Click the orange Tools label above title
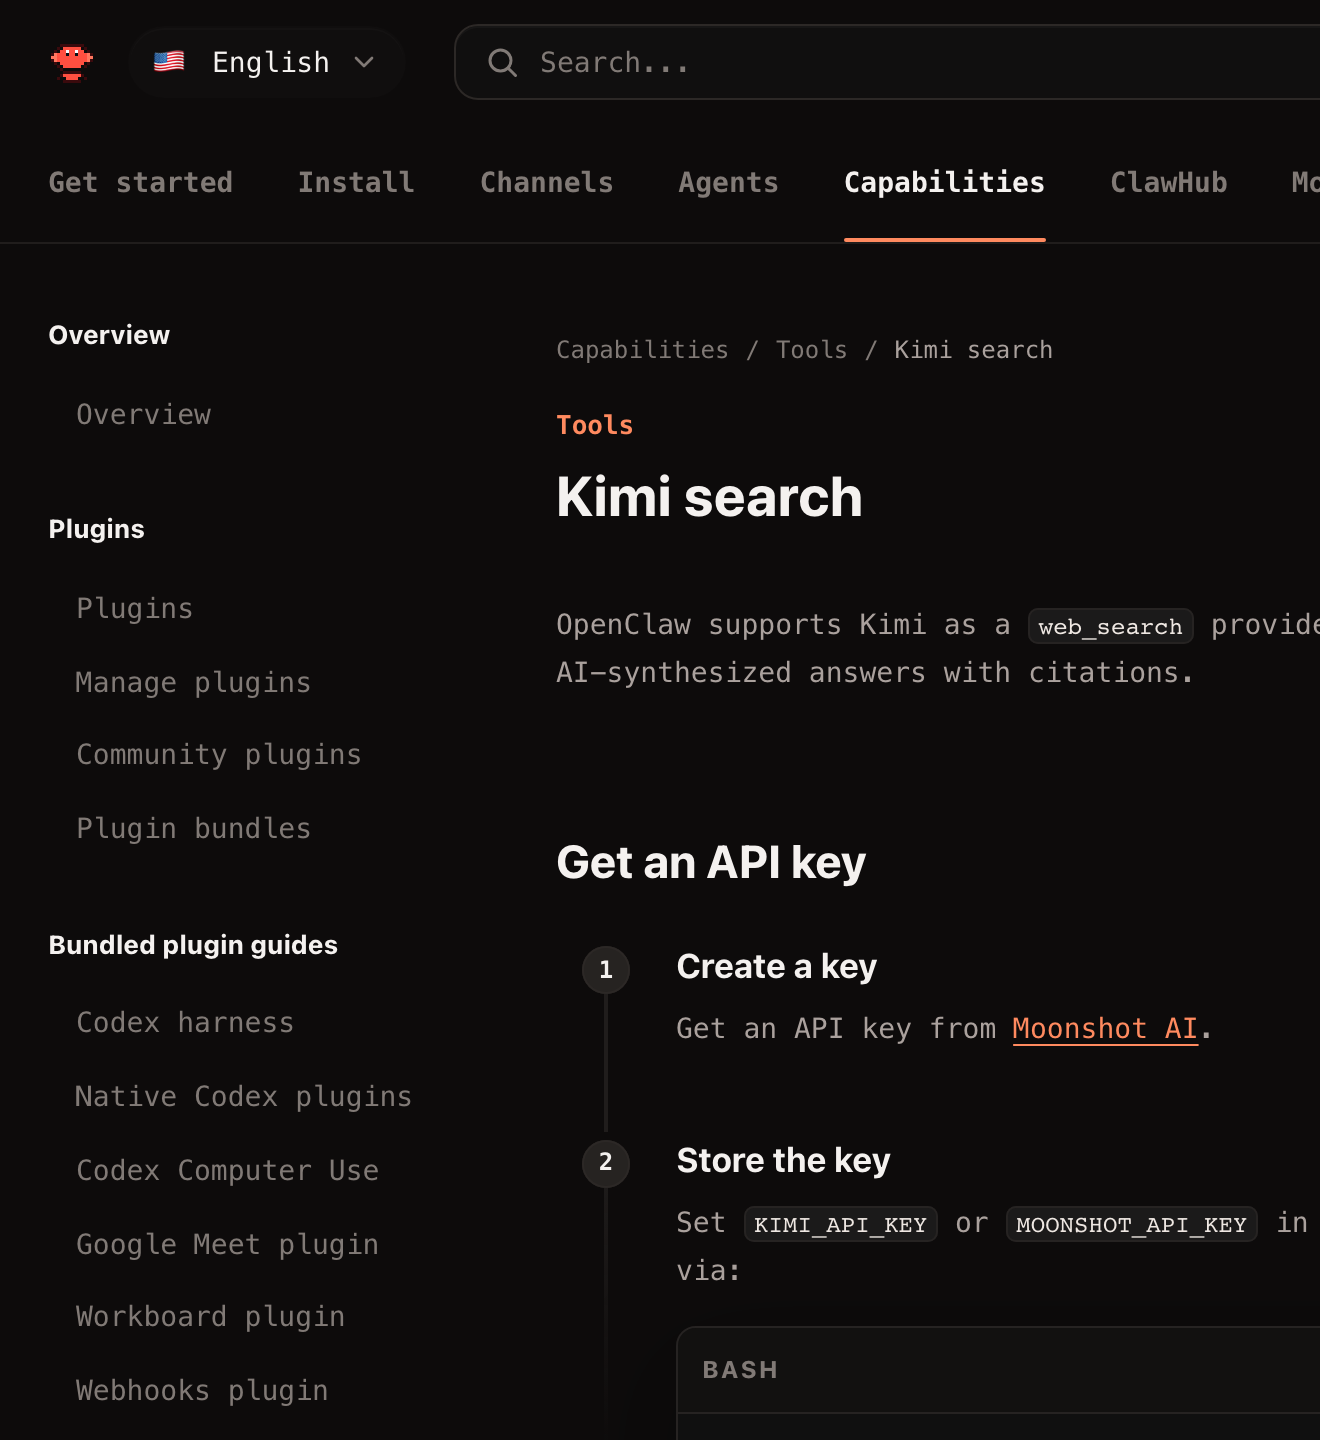This screenshot has height=1440, width=1320. (x=595, y=425)
